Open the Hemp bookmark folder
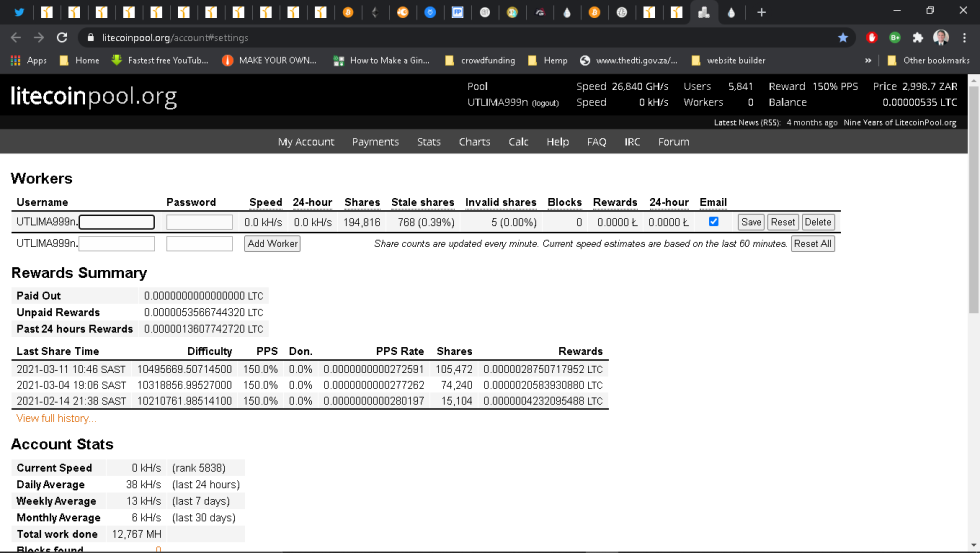980x553 pixels. (548, 61)
